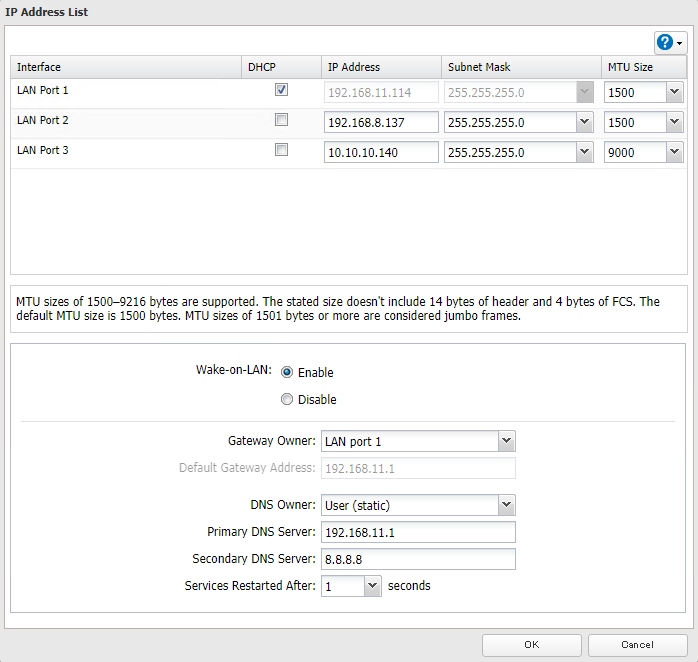Click the OK button
The height and width of the screenshot is (662, 698).
[x=531, y=645]
